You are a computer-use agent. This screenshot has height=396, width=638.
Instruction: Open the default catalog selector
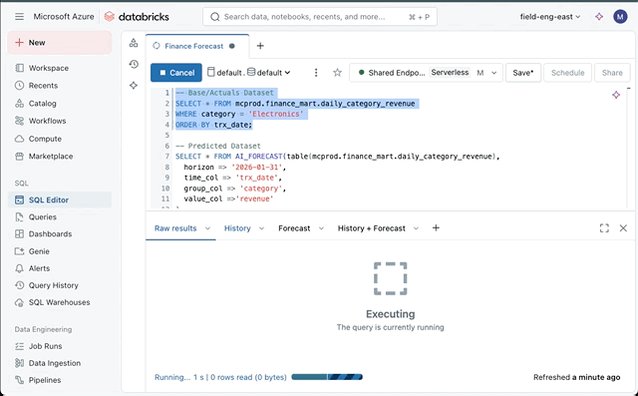(225, 72)
